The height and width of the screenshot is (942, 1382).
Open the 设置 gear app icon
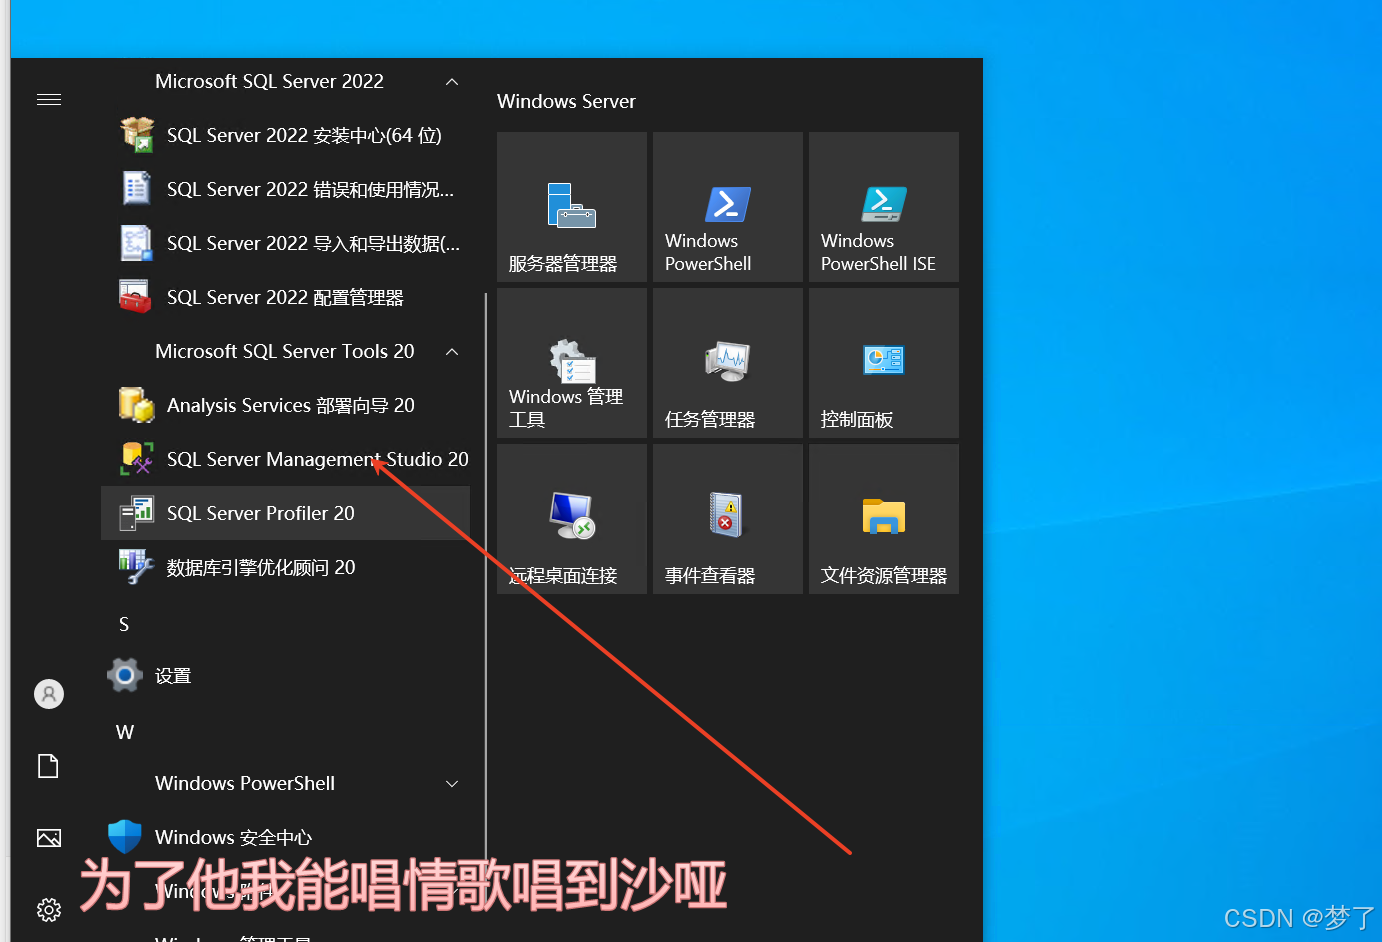click(125, 675)
